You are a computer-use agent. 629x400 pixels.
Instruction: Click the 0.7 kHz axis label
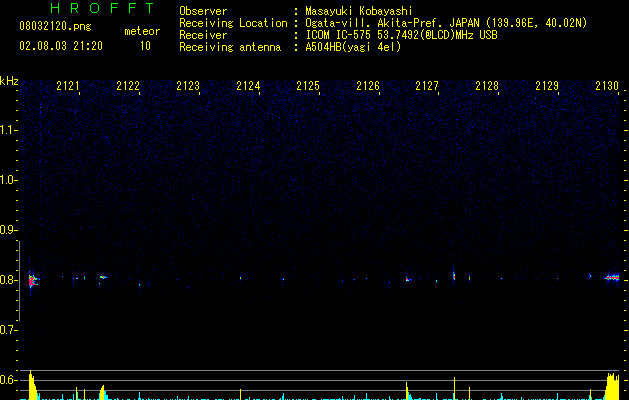point(8,330)
